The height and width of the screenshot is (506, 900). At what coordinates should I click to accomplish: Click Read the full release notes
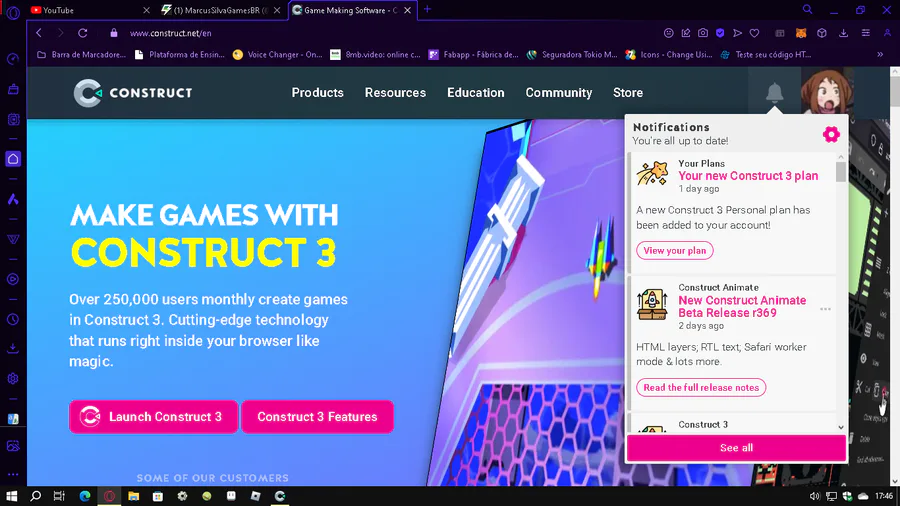click(x=701, y=387)
